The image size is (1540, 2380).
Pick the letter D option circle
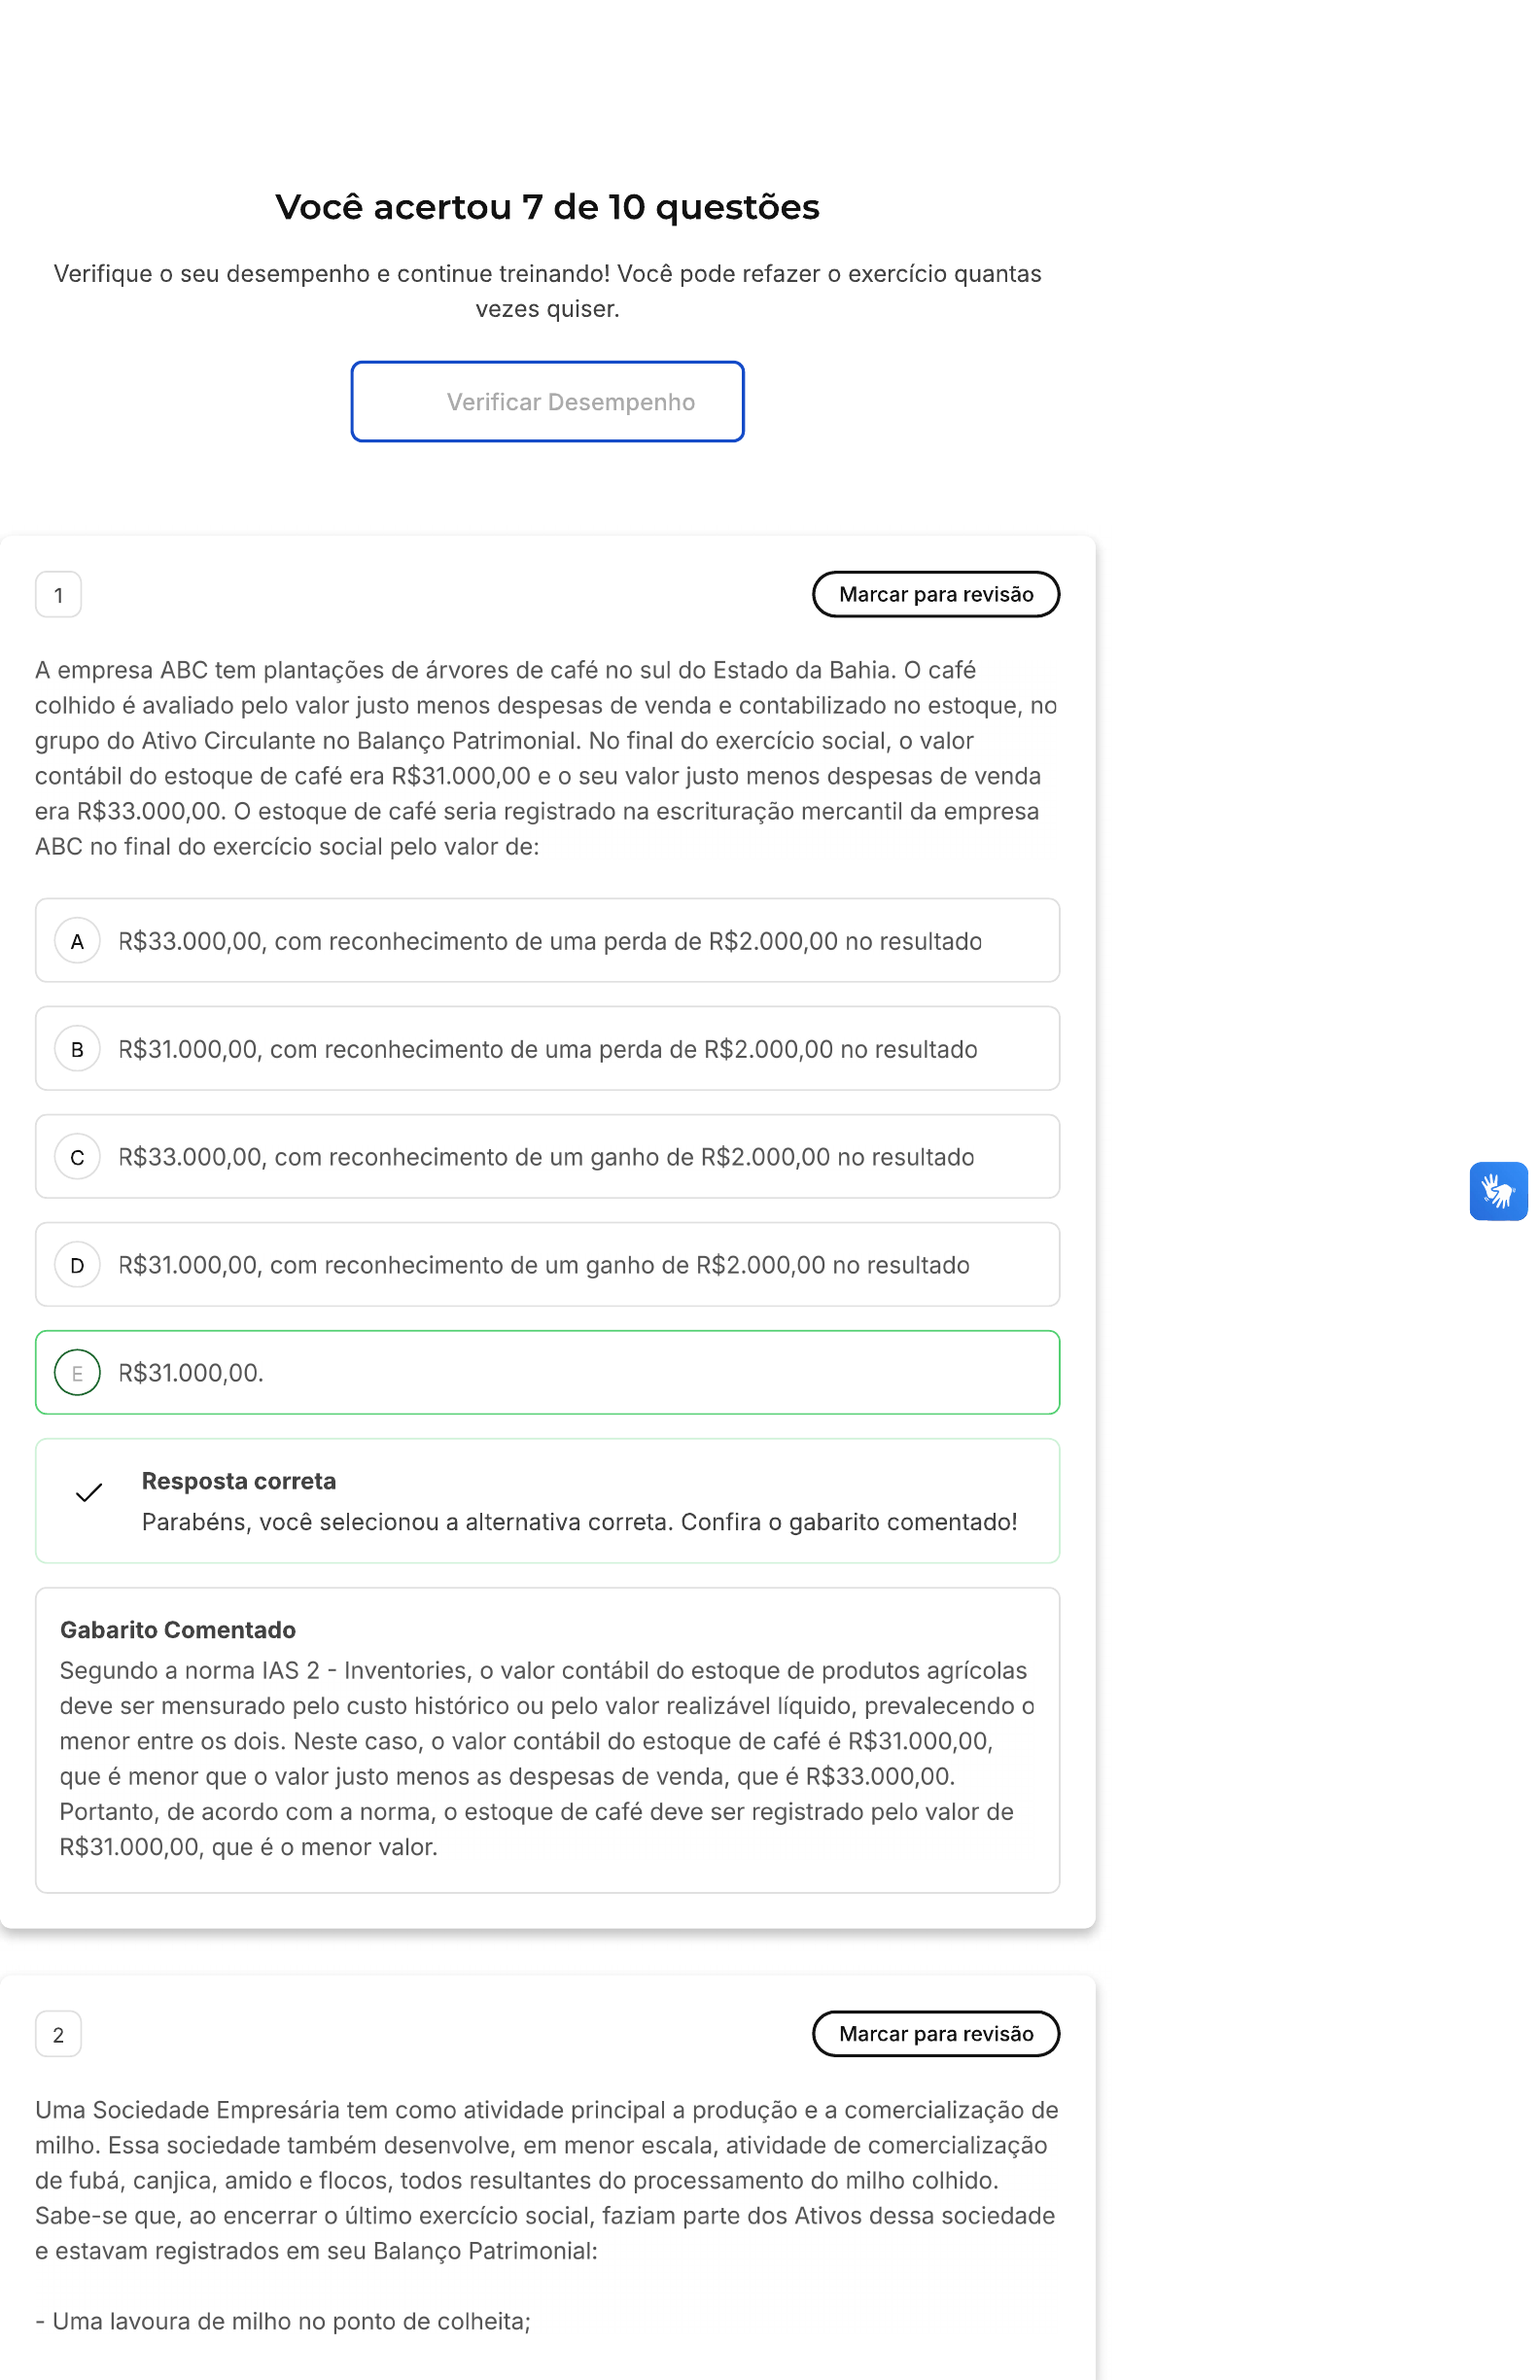pyautogui.click(x=77, y=1265)
